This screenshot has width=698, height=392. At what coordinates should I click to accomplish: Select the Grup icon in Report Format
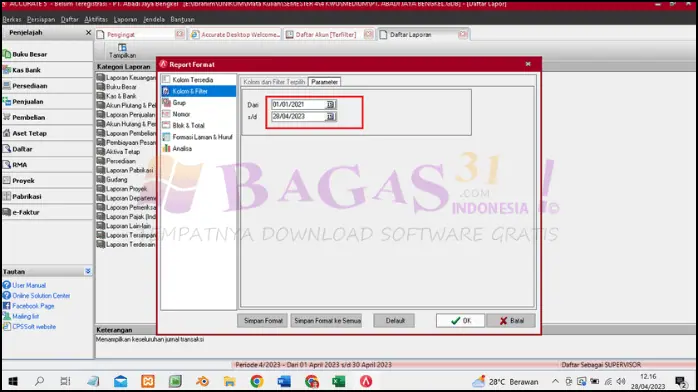point(166,102)
